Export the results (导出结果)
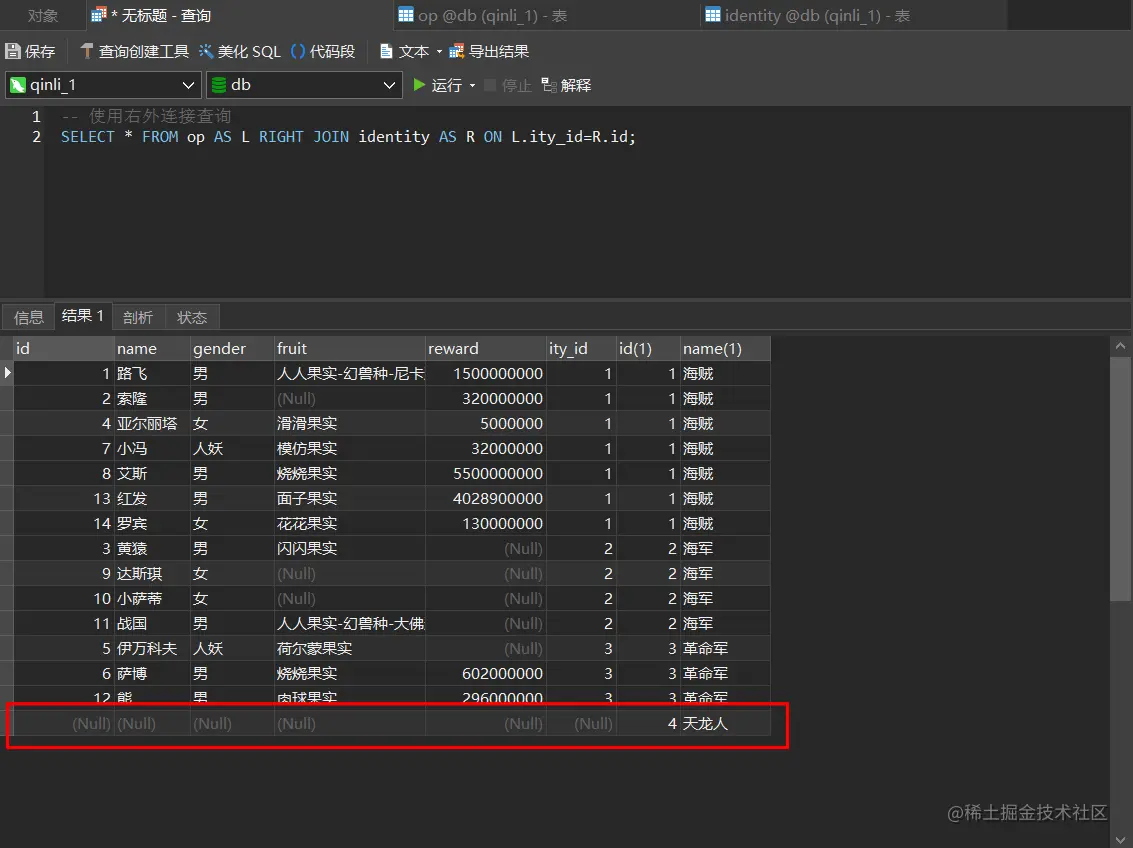 (x=489, y=51)
